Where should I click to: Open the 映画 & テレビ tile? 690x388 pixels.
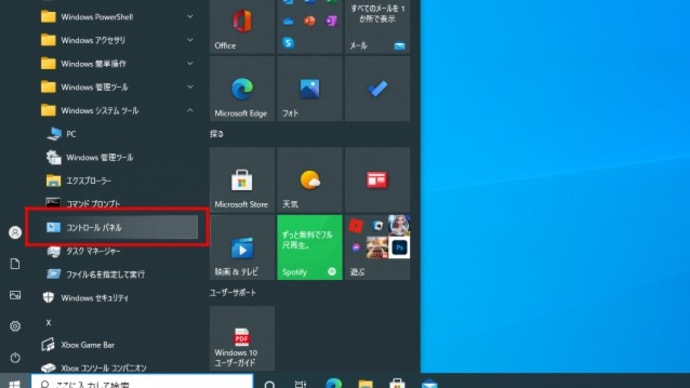pyautogui.click(x=242, y=247)
